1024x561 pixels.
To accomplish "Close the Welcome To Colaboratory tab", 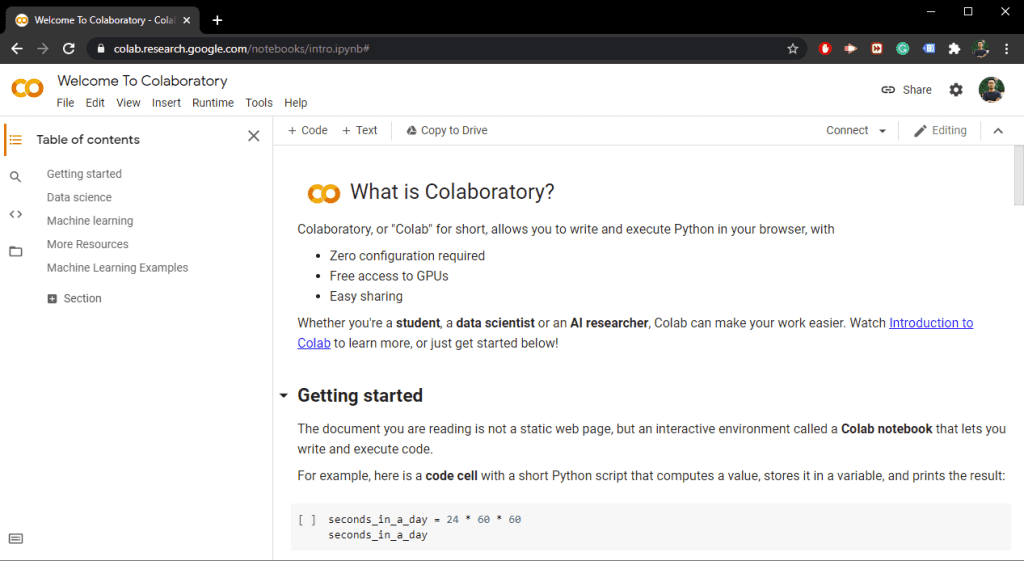I will [187, 20].
